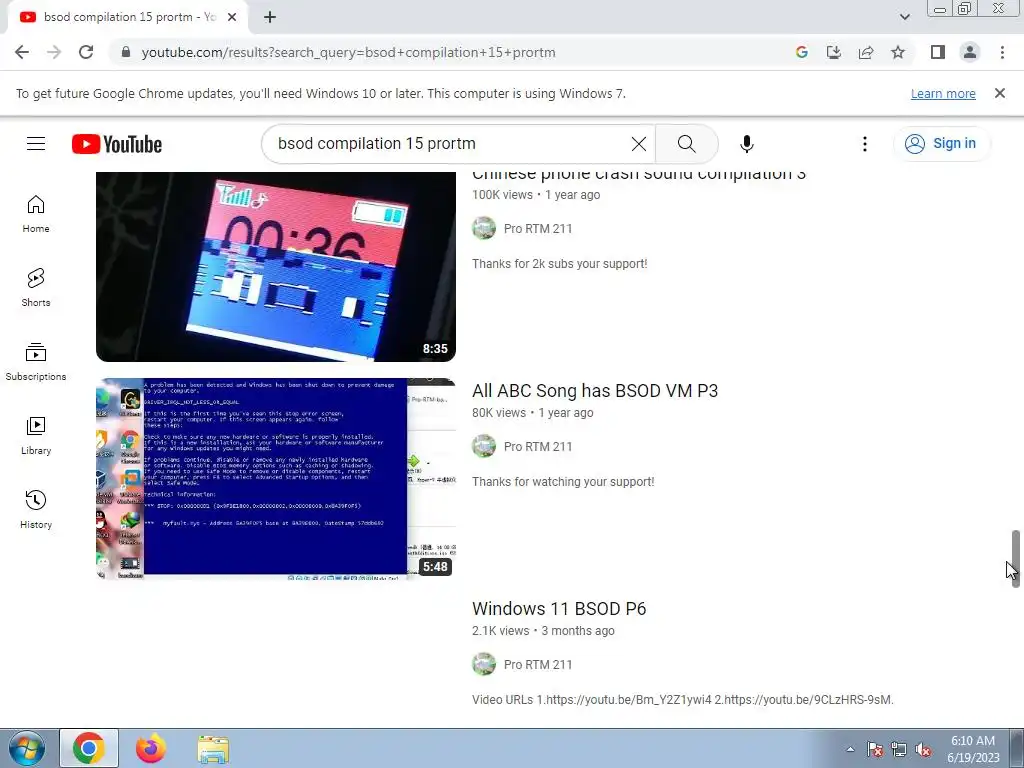
Task: Show hidden system tray icons
Action: 850,749
